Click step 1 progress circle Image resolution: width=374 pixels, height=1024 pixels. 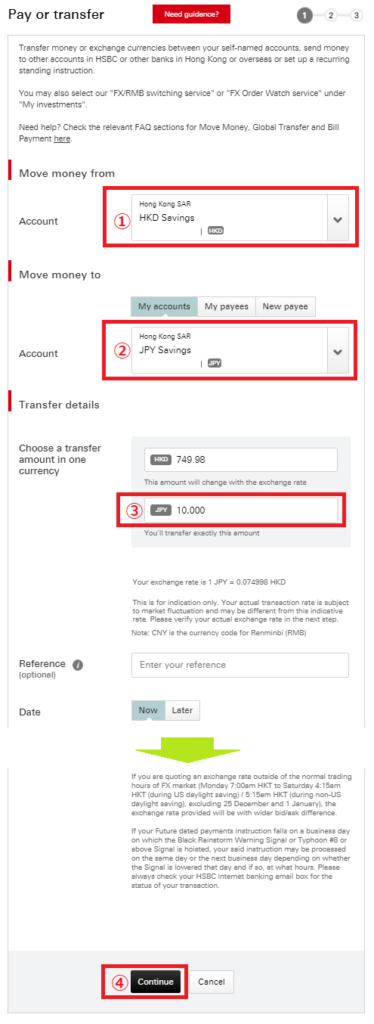[304, 15]
